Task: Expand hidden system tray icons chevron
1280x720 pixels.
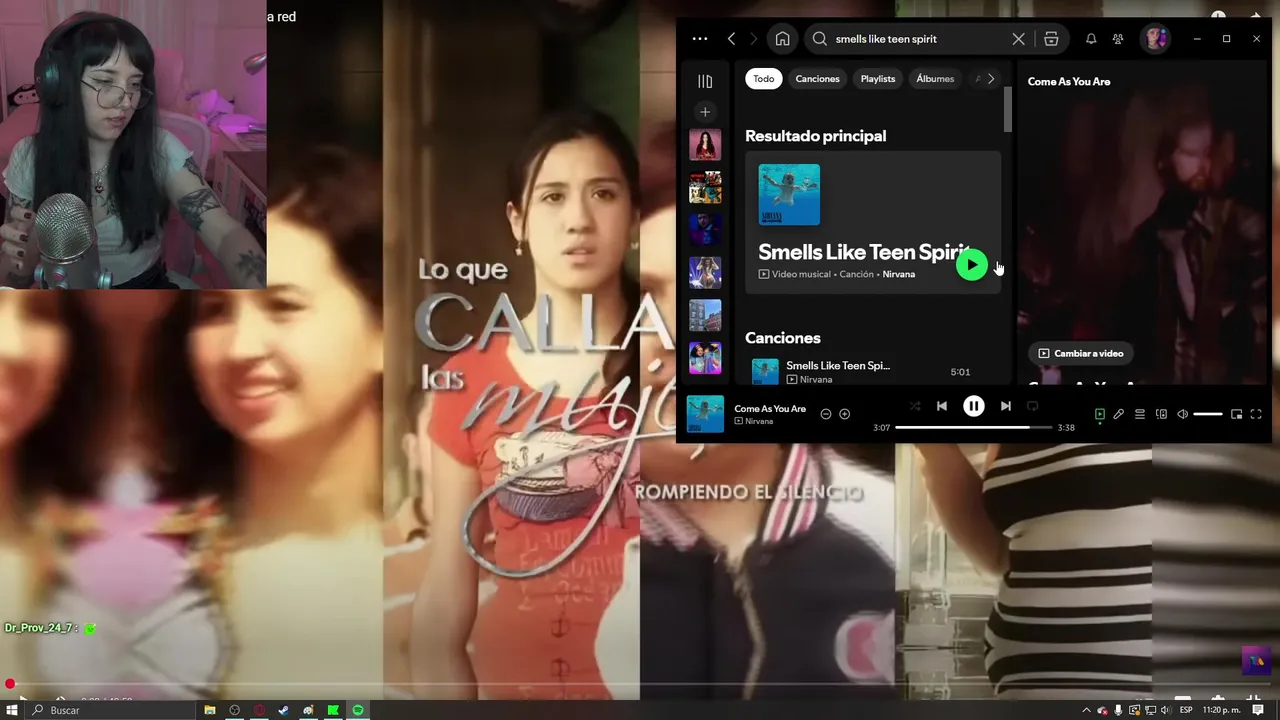Action: click(x=1086, y=710)
